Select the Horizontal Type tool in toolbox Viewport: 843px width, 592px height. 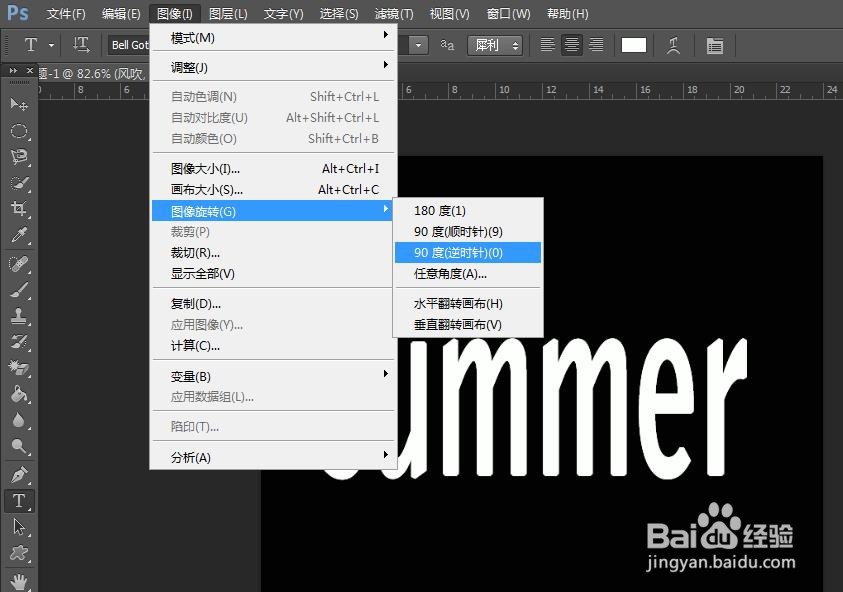[x=19, y=501]
